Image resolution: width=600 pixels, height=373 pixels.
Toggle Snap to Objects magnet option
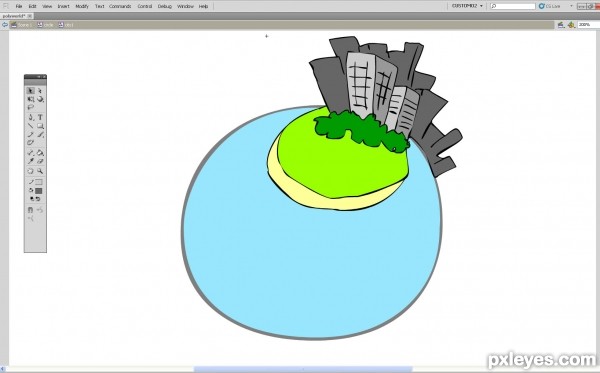(x=31, y=210)
